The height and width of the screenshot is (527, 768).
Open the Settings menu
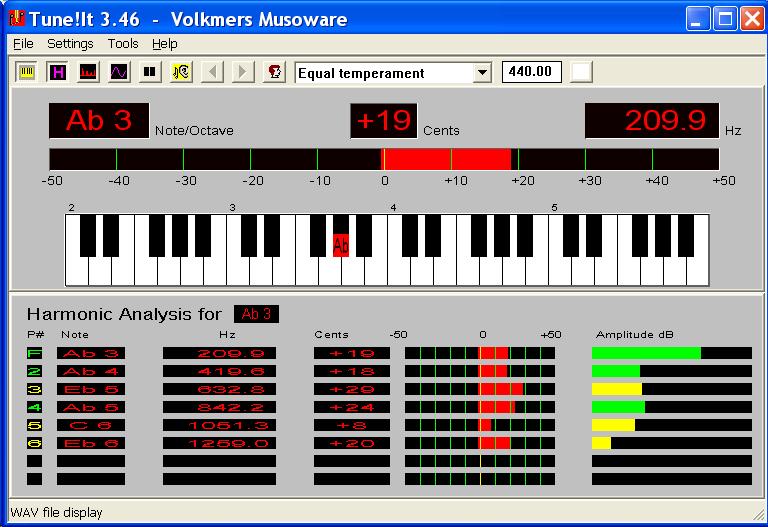coord(70,44)
